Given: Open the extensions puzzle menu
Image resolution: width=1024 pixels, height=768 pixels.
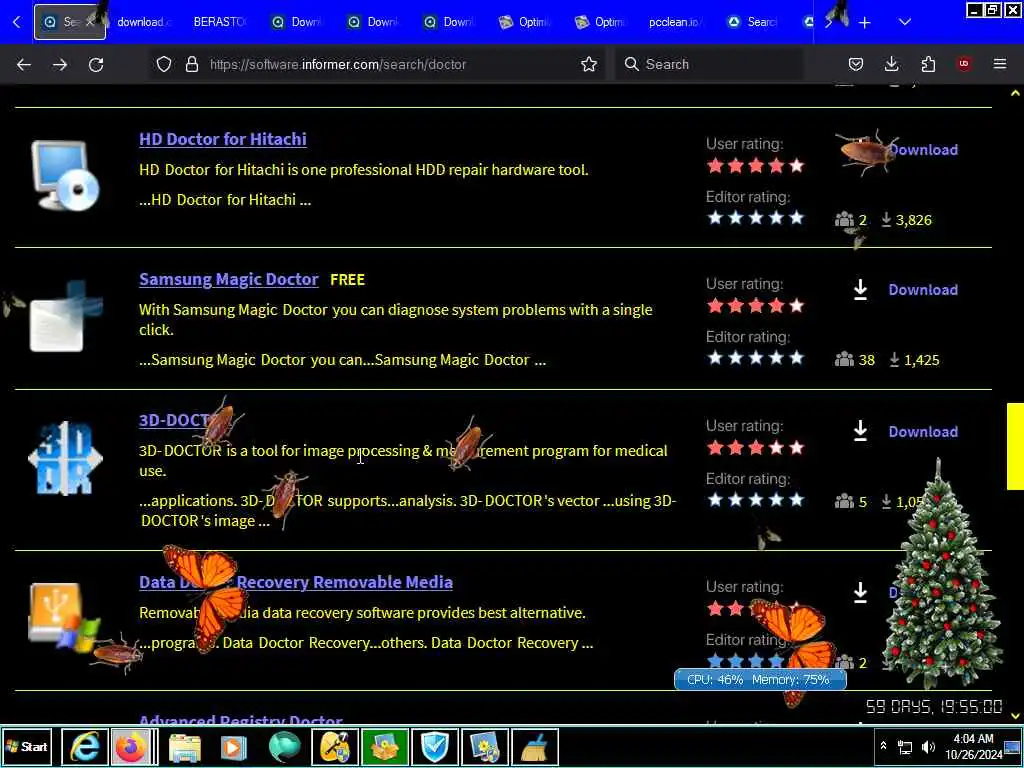Looking at the screenshot, I should (928, 64).
